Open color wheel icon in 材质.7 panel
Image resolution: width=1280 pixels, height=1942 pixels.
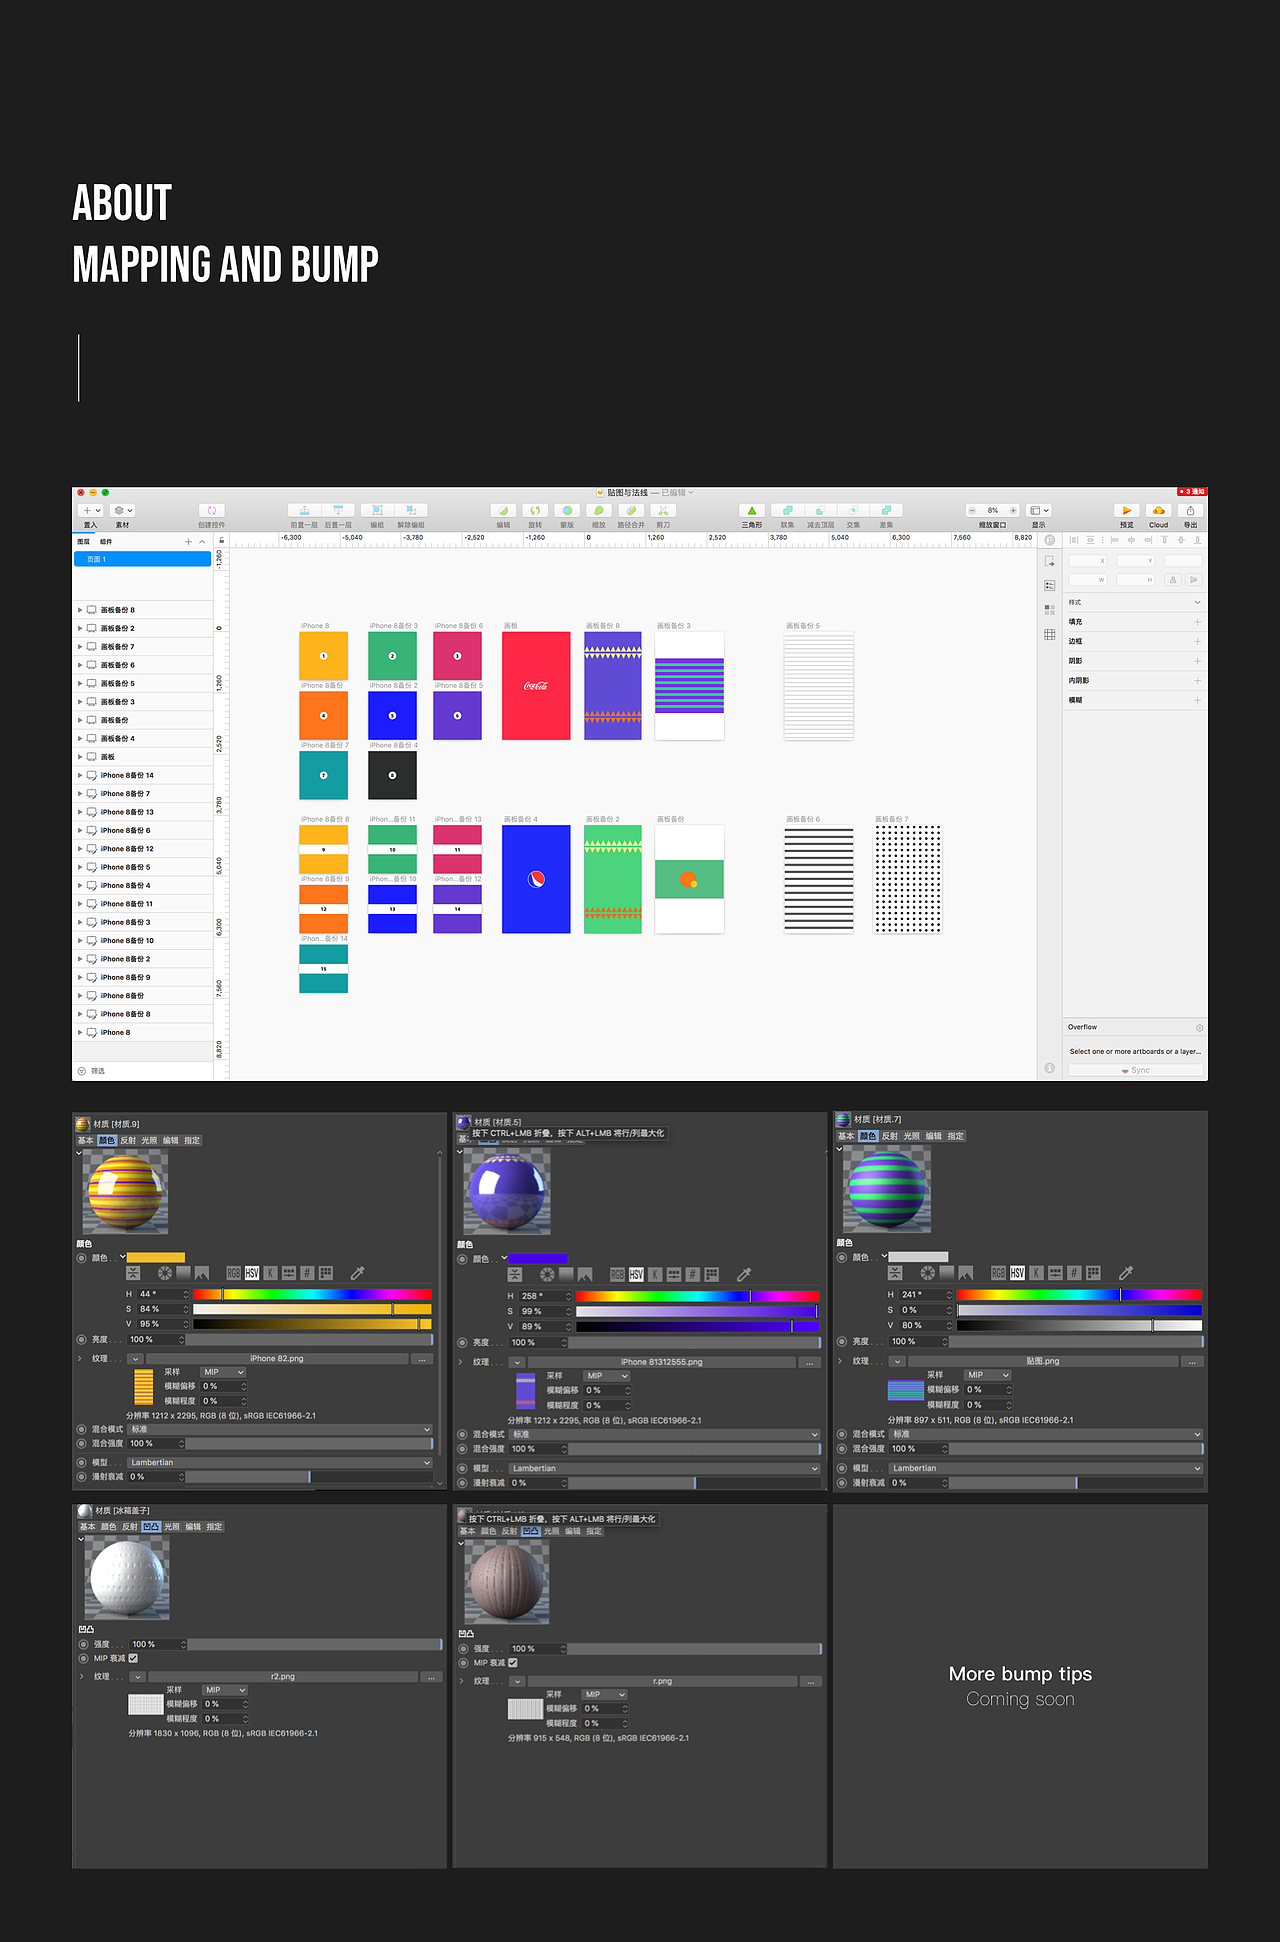click(928, 1273)
